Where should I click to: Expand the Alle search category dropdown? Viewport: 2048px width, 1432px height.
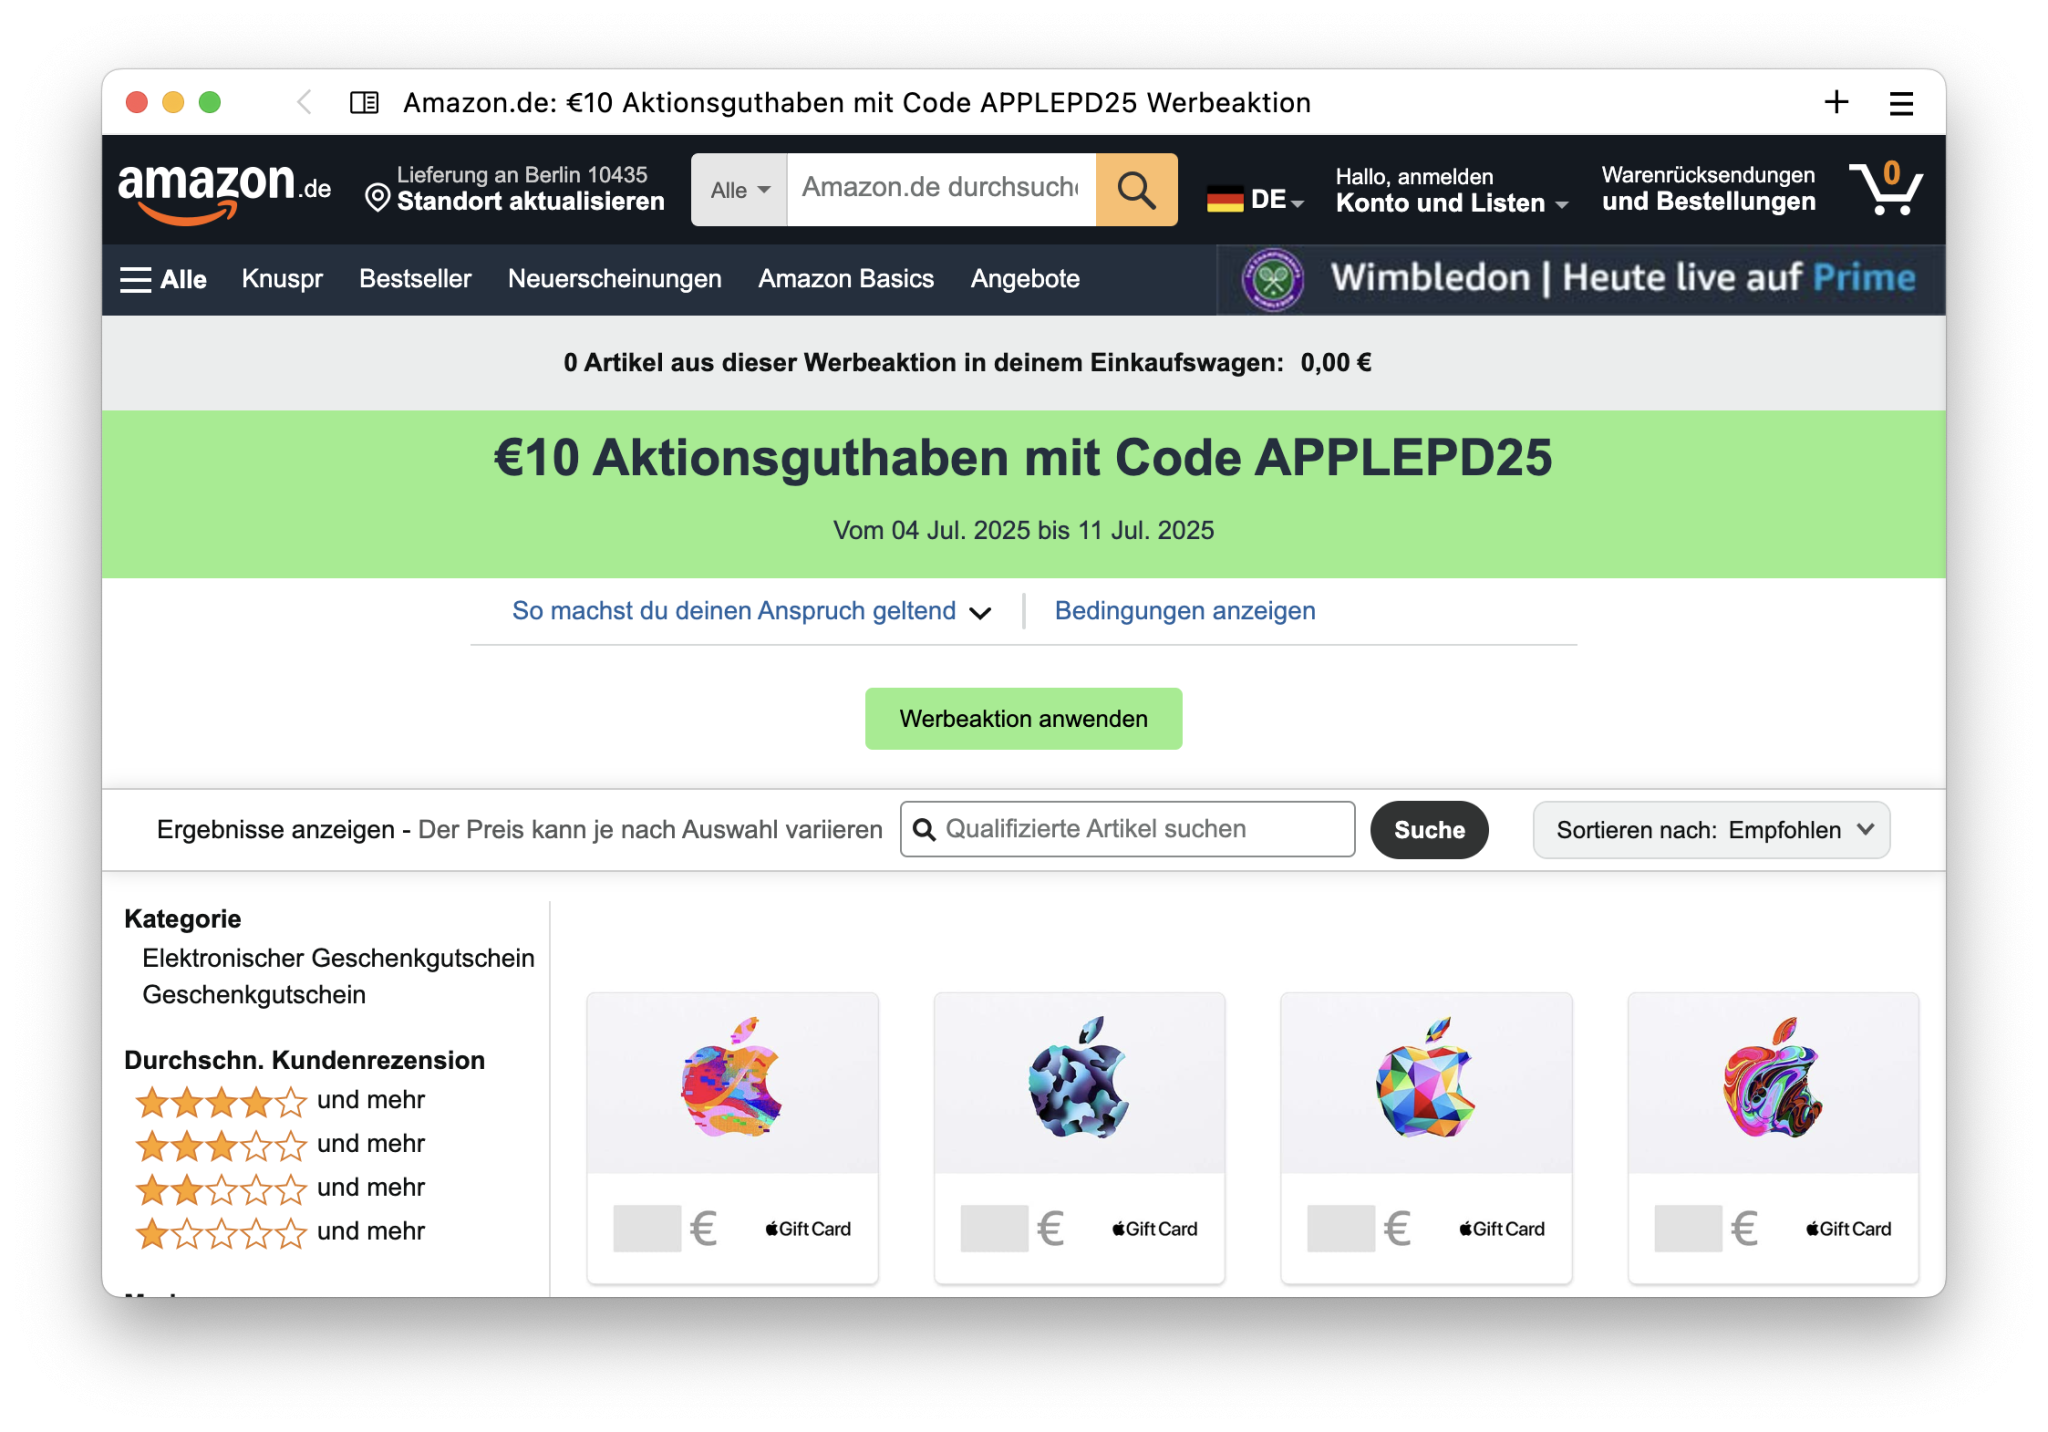click(740, 189)
